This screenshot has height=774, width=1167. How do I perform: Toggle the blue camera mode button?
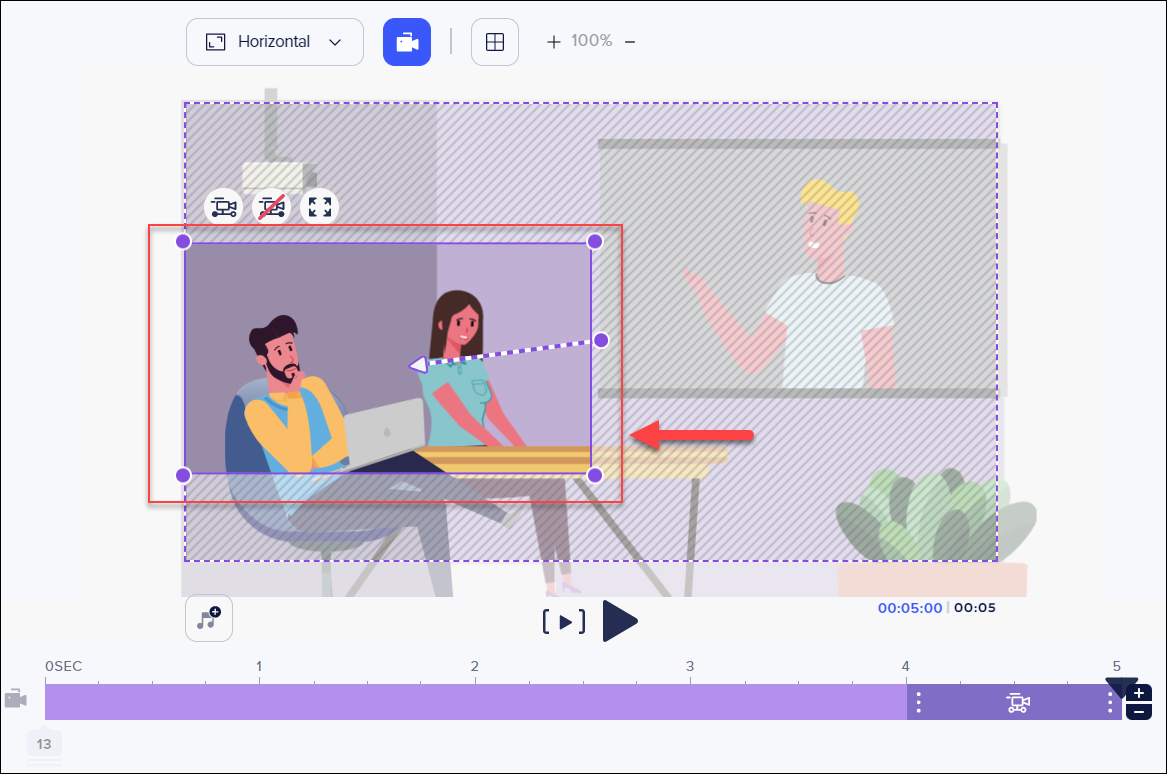(x=406, y=42)
